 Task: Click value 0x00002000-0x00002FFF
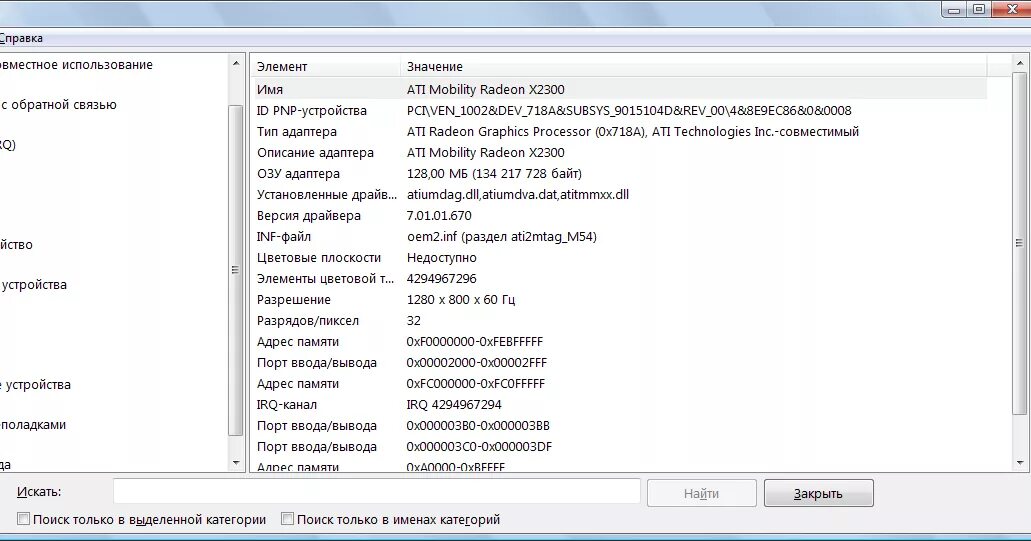pyautogui.click(x=477, y=363)
